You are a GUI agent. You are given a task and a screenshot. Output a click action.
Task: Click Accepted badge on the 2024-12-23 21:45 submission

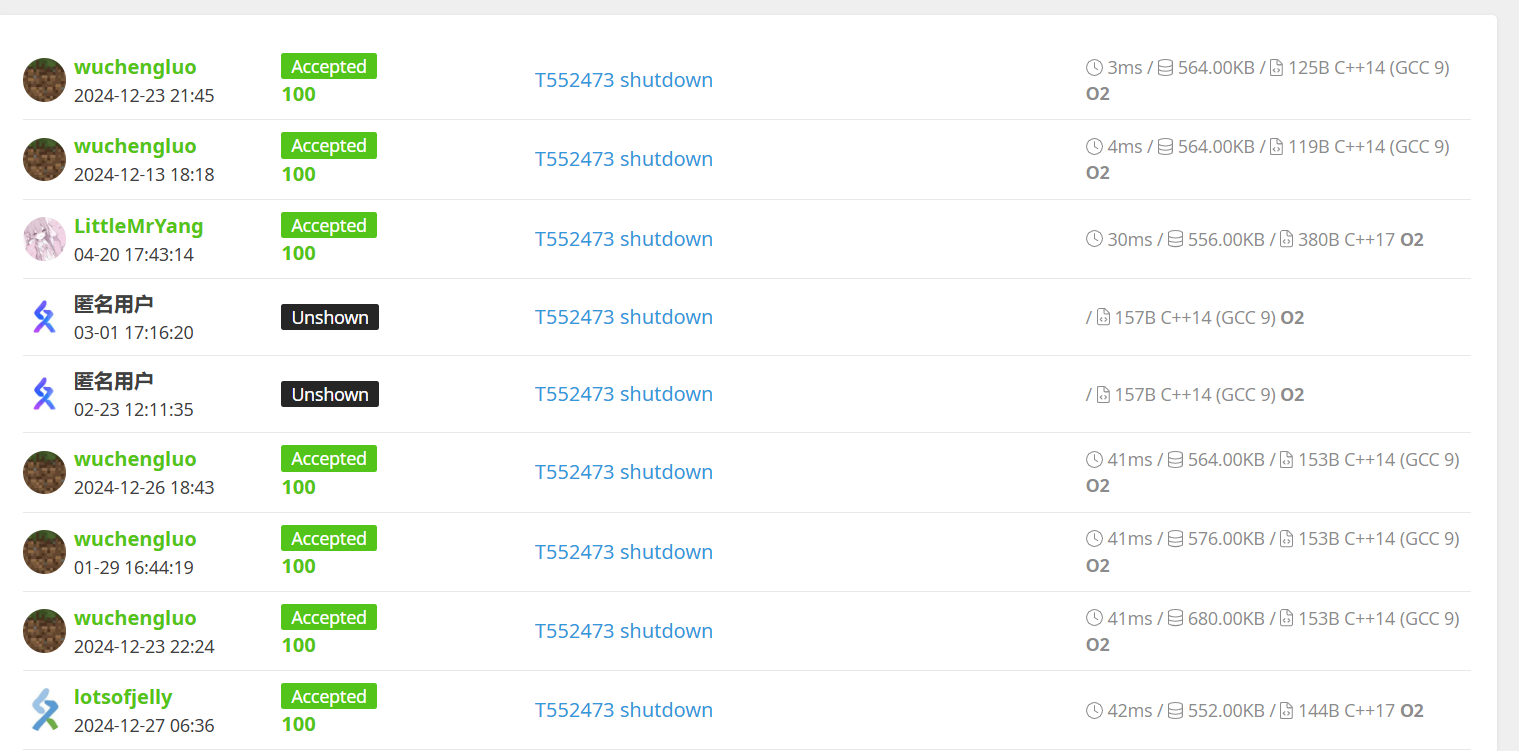click(329, 67)
